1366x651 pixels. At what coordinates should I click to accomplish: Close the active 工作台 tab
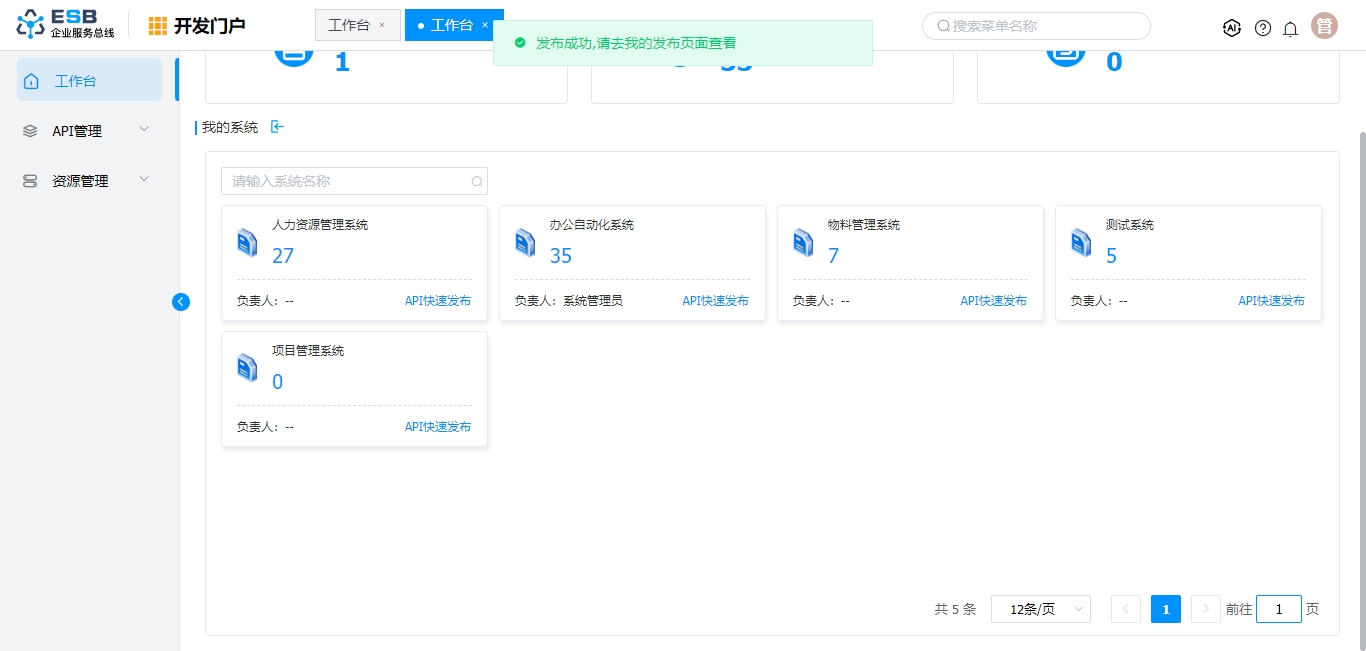pyautogui.click(x=485, y=25)
